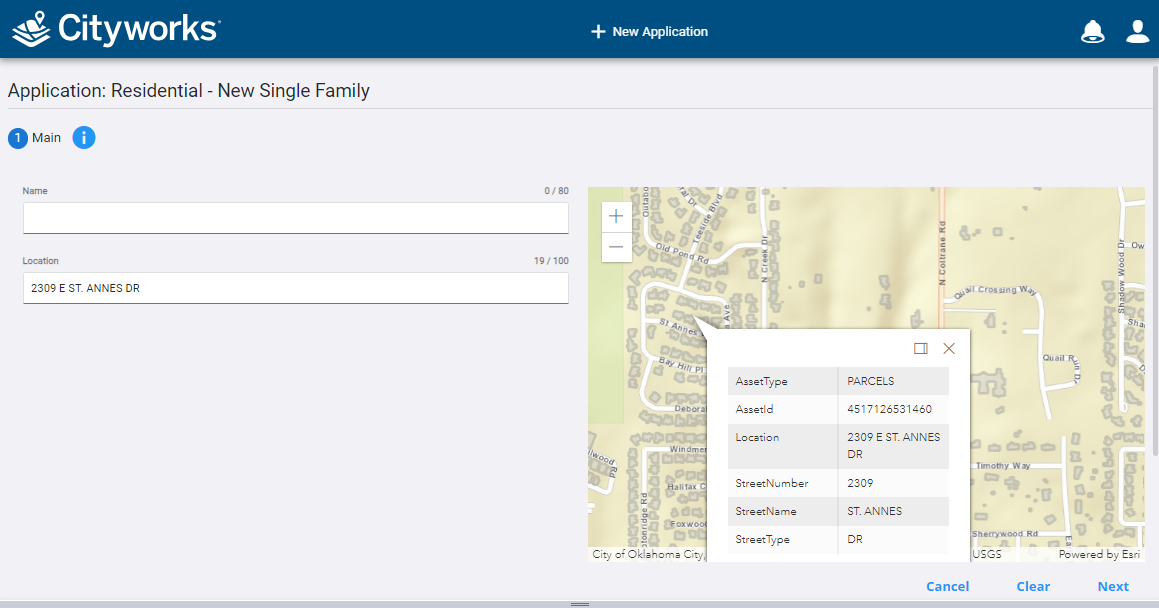Image resolution: width=1159 pixels, height=608 pixels.
Task: Click the Powered by Esri link
Action: point(1101,554)
